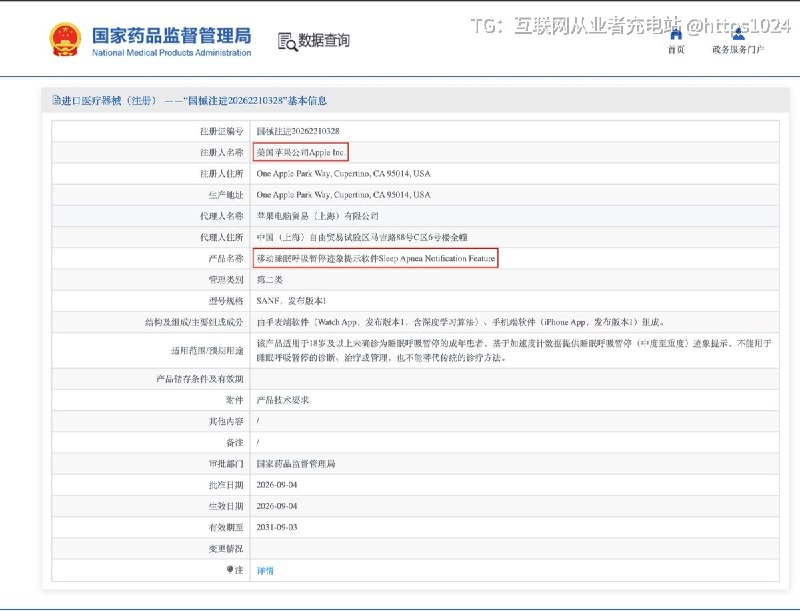800x611 pixels.
Task: Click the national emblem logo
Action: 65,39
